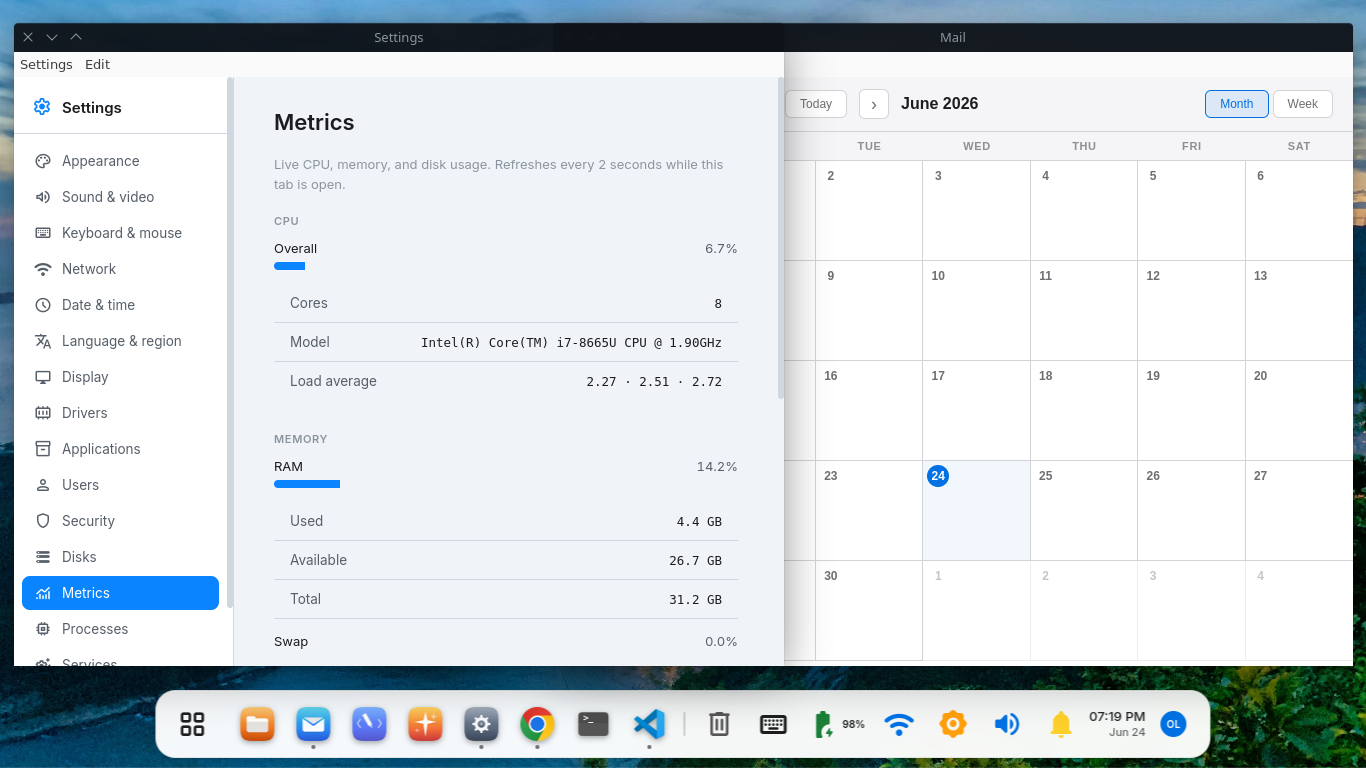Open the Settings menu in menu bar
1366x768 pixels.
tap(46, 64)
